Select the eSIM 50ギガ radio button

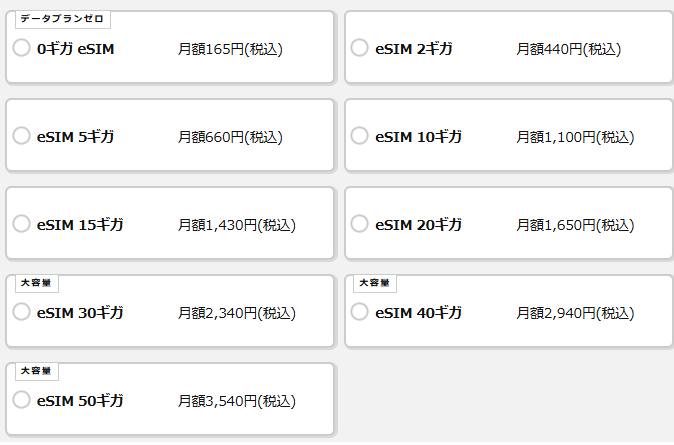(x=22, y=400)
